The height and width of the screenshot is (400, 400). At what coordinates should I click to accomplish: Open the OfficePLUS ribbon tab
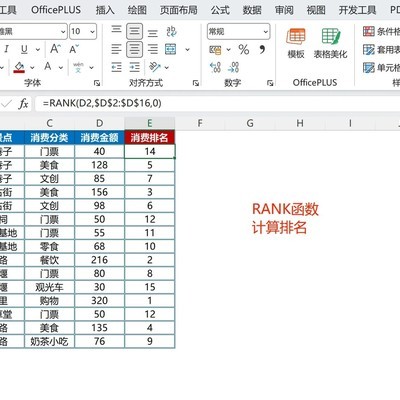coord(56,10)
